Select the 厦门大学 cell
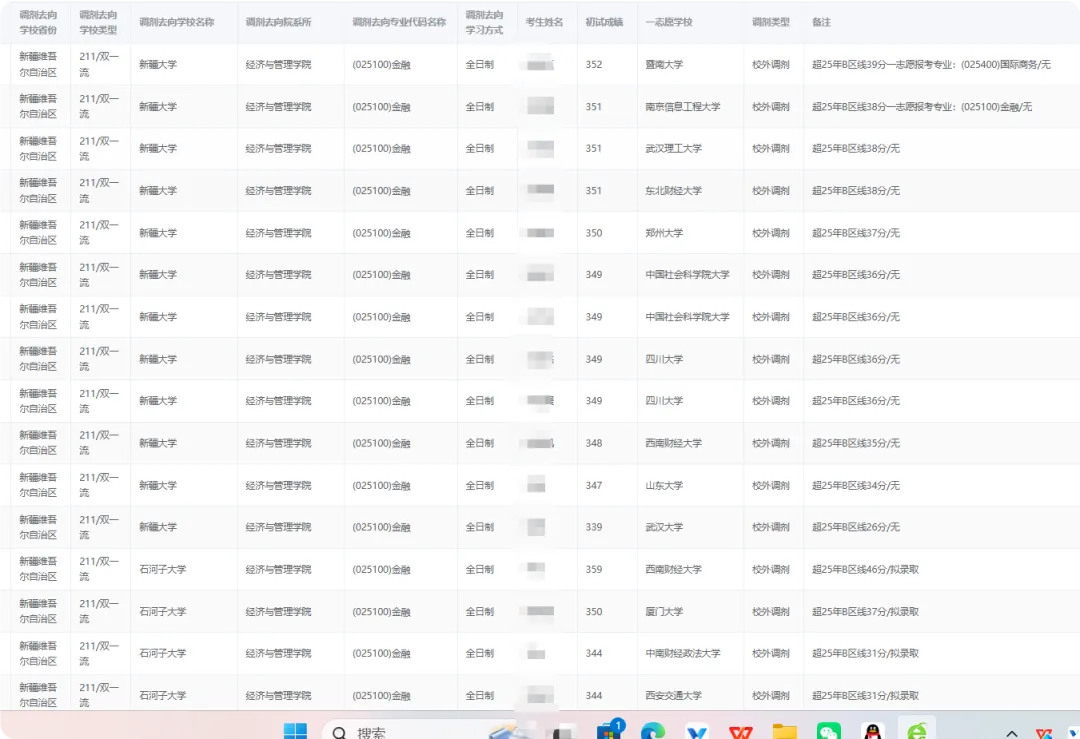The image size is (1080, 739). tap(664, 612)
